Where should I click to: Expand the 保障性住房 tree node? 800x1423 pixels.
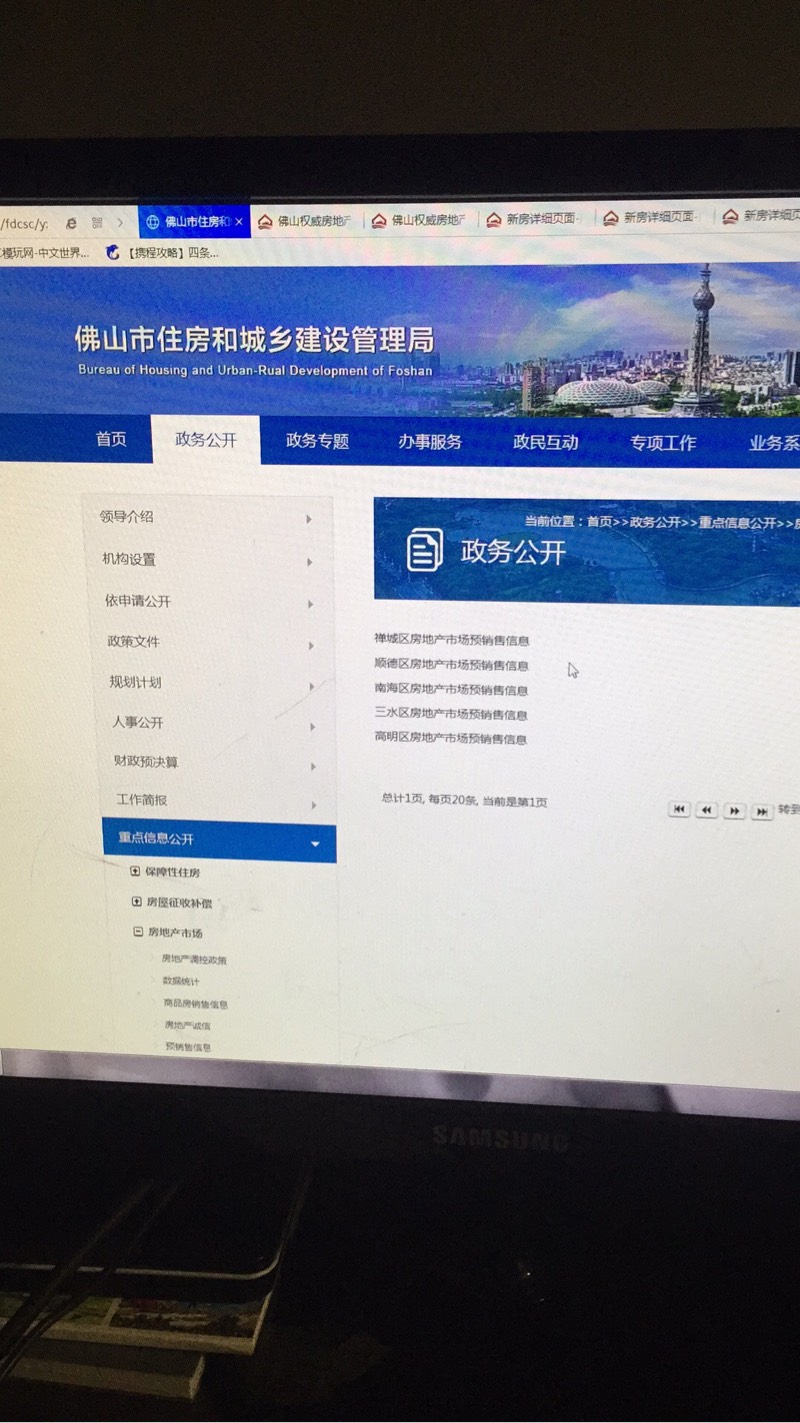point(136,871)
